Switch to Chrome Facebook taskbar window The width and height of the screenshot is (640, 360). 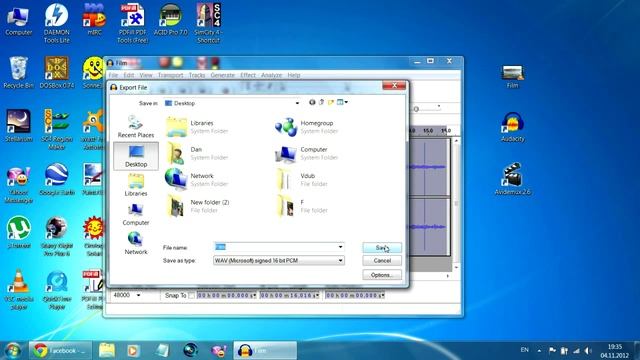coord(60,351)
